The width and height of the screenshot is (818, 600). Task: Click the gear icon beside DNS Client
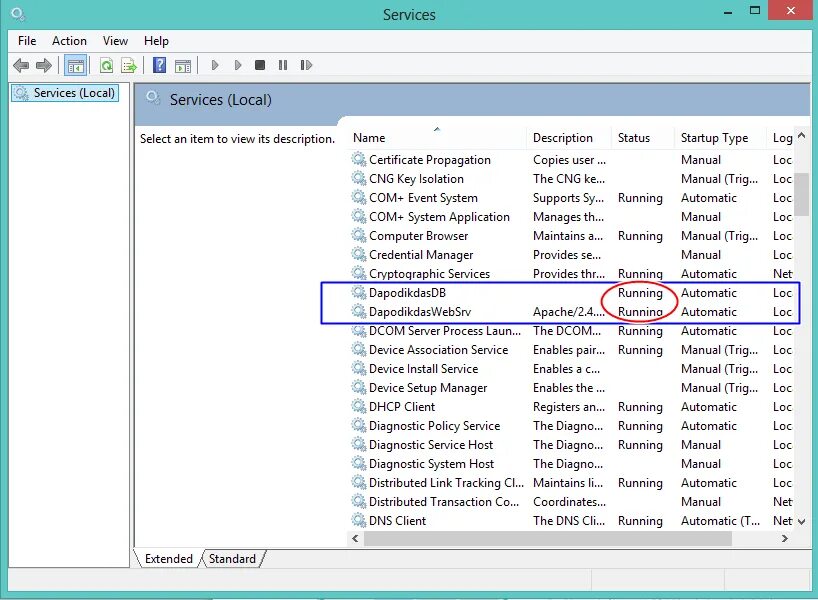click(x=358, y=520)
